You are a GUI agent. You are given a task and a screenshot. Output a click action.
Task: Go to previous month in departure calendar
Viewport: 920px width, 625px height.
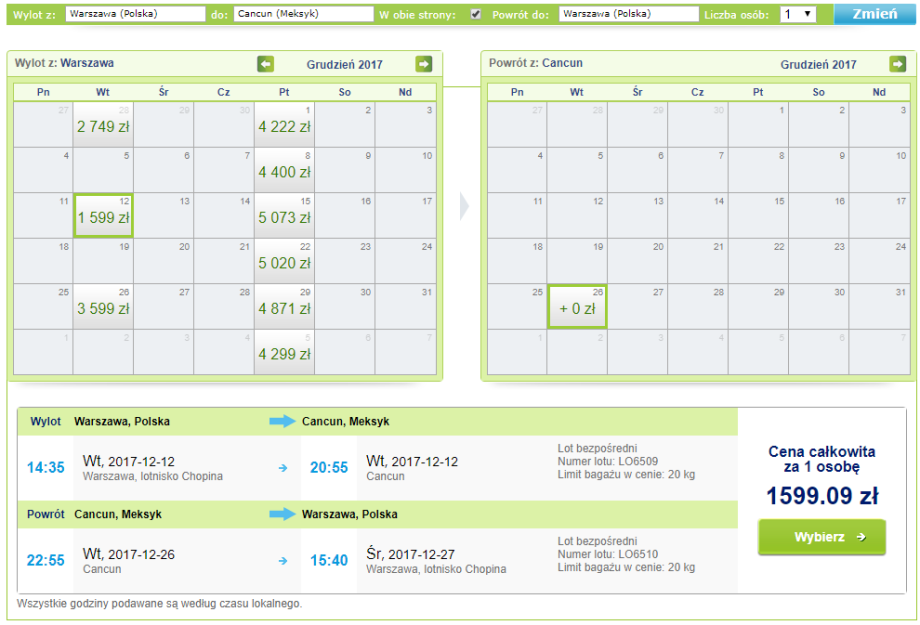pos(265,64)
